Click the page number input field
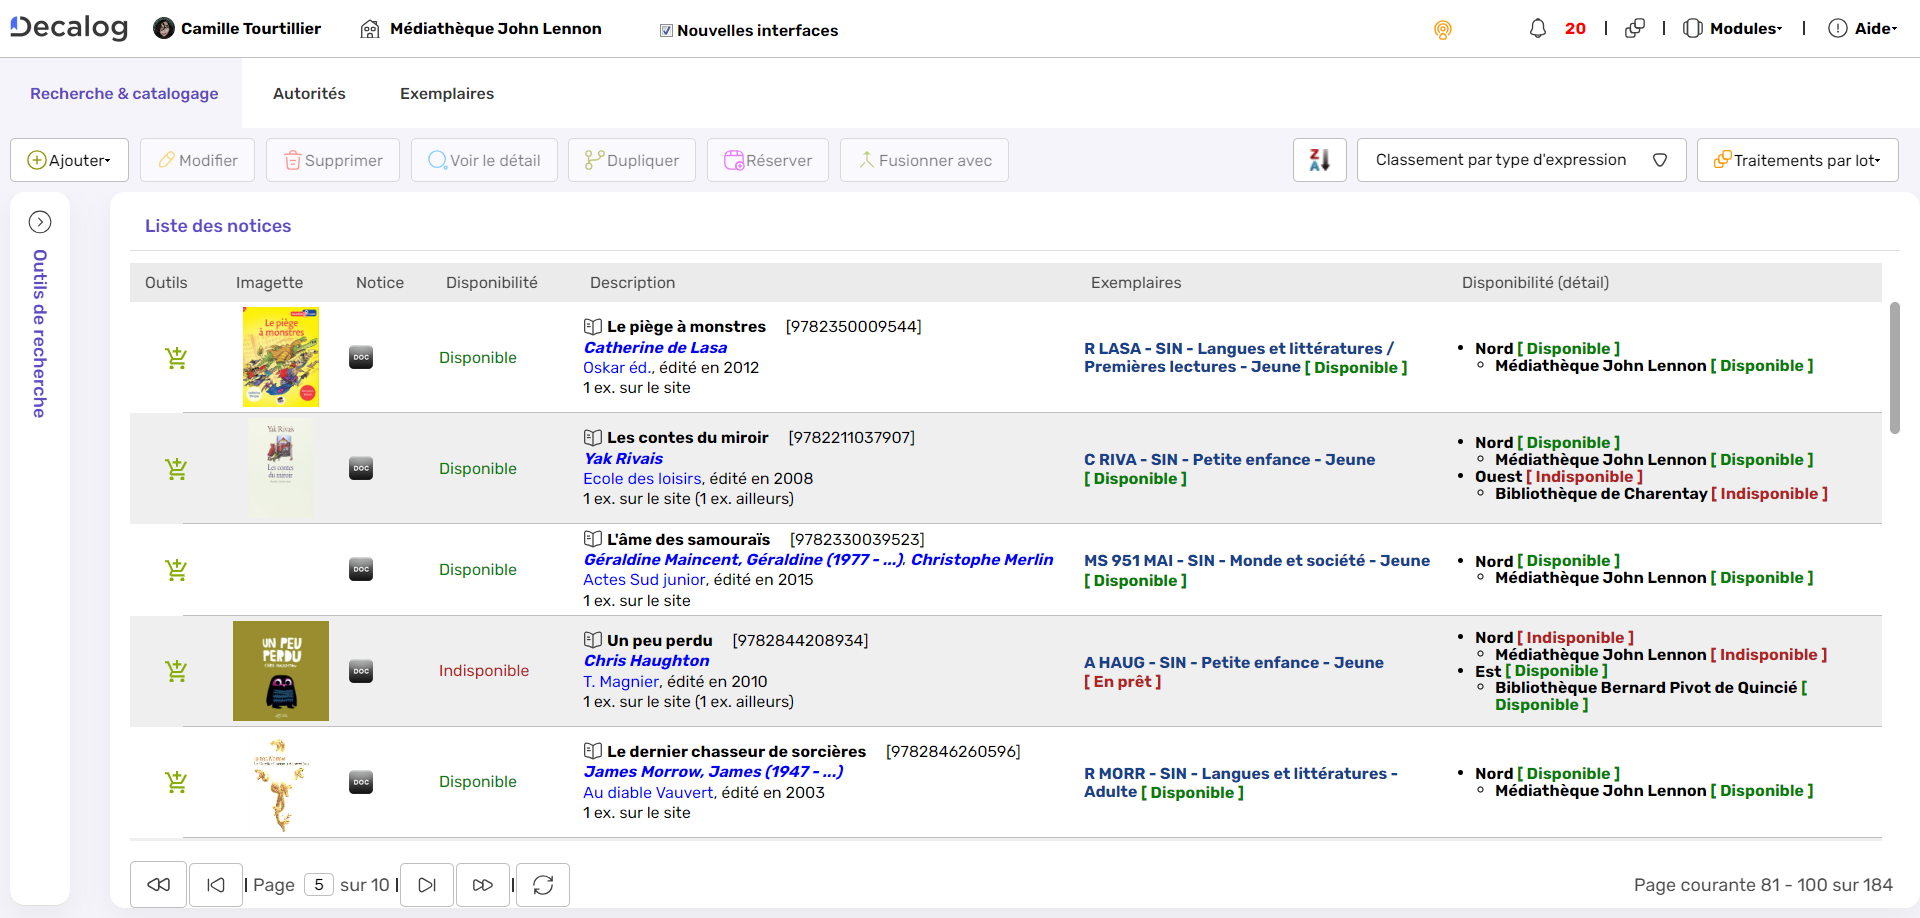This screenshot has width=1920, height=918. [319, 884]
